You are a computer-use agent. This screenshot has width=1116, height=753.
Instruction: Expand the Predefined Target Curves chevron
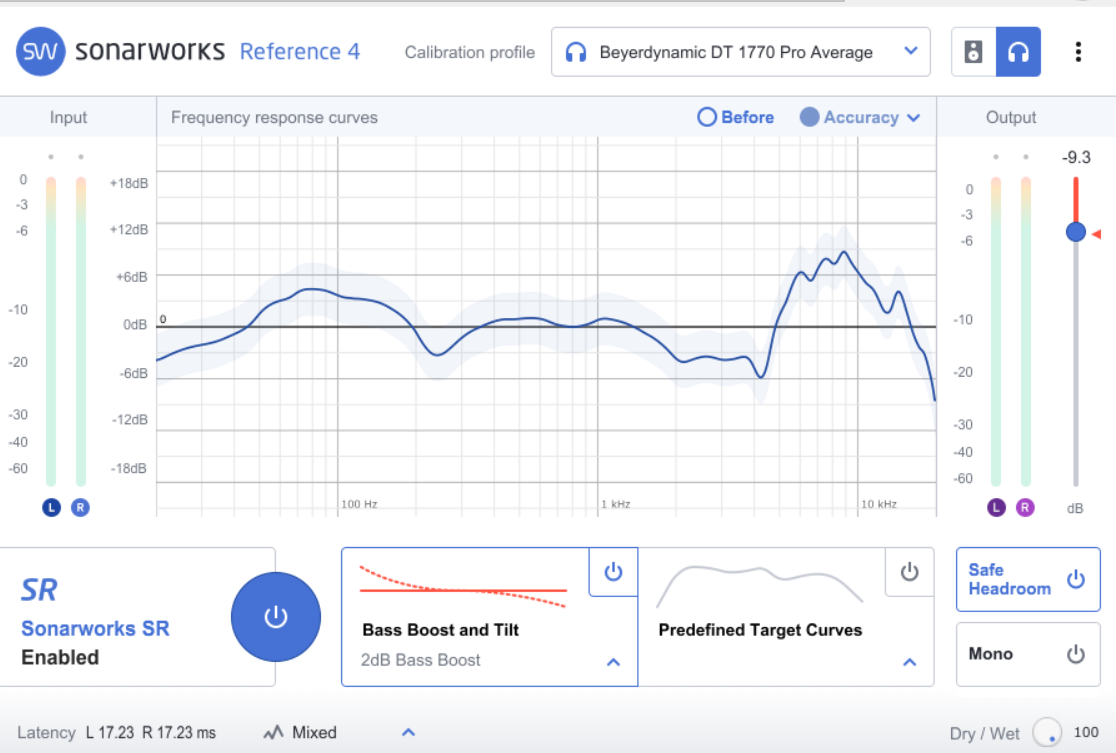[x=909, y=662]
